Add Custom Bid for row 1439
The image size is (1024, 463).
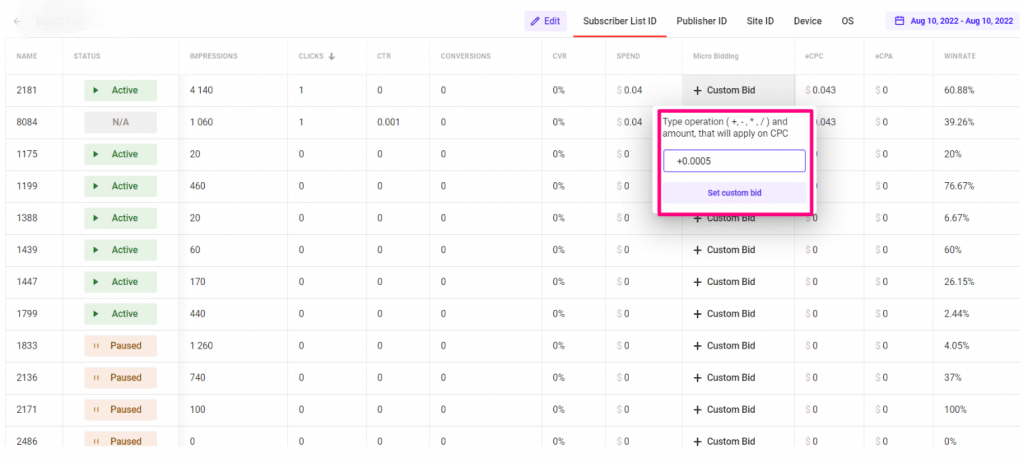724,250
